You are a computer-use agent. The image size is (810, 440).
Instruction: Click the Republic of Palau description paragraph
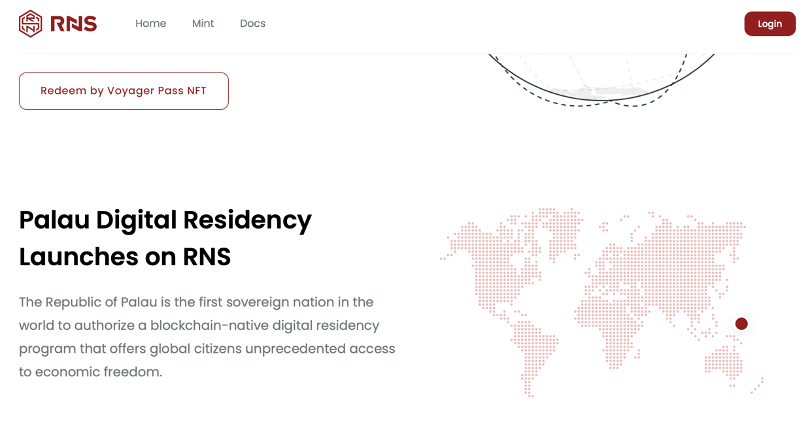pos(207,336)
